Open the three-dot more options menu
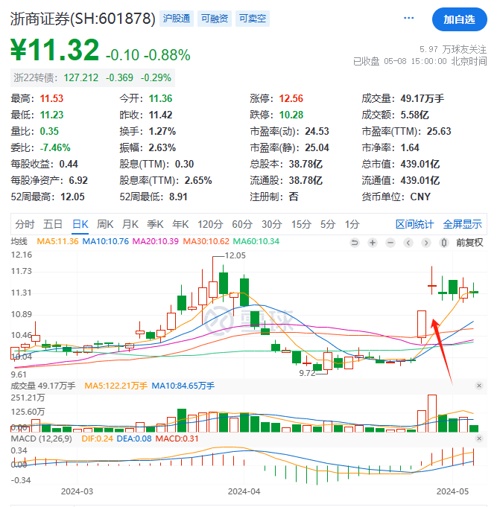 [409, 18]
